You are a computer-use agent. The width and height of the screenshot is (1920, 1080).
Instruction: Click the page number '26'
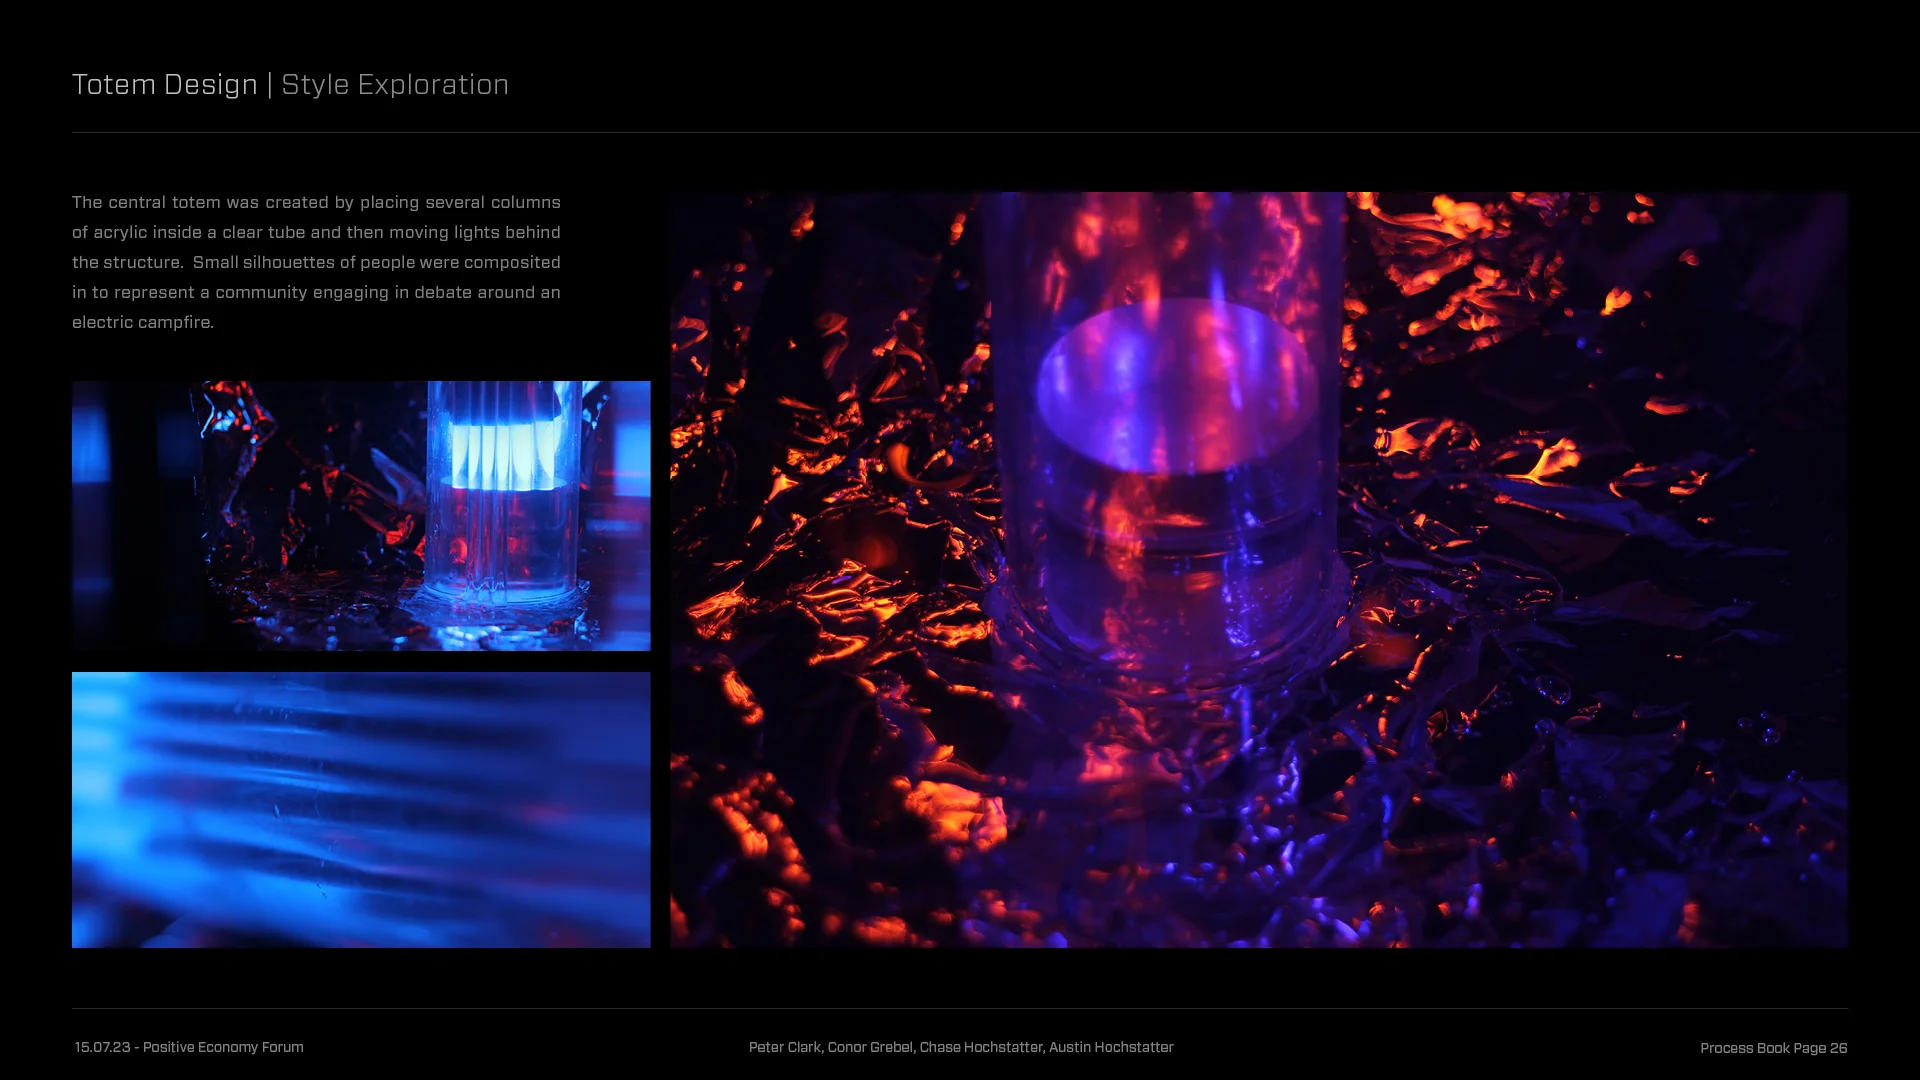click(1838, 1048)
